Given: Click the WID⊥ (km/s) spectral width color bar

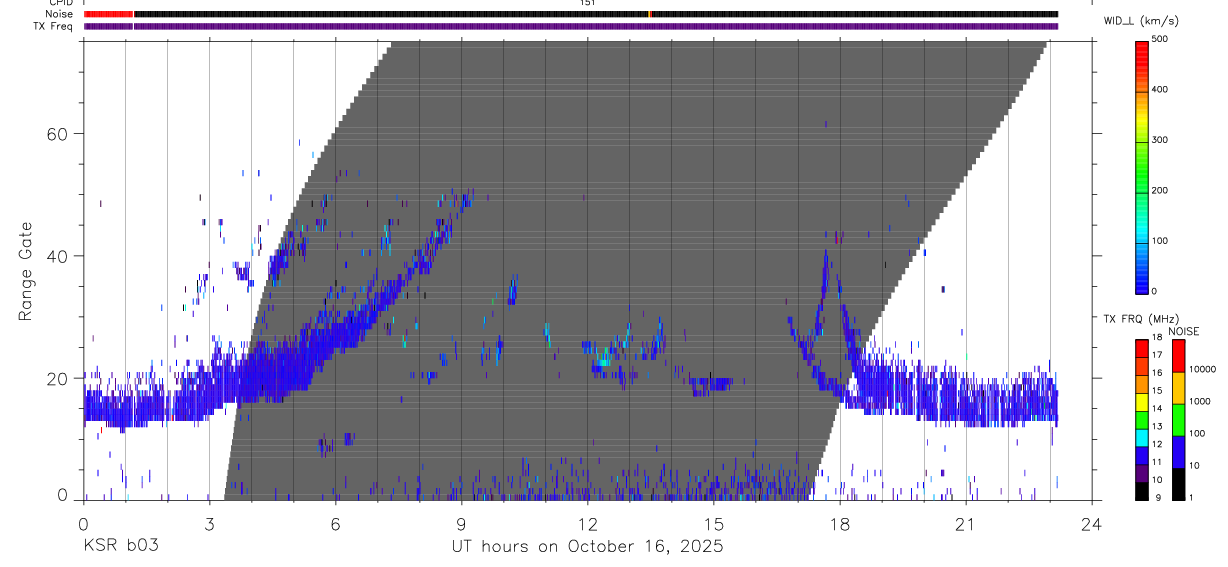Looking at the screenshot, I should tap(1142, 166).
